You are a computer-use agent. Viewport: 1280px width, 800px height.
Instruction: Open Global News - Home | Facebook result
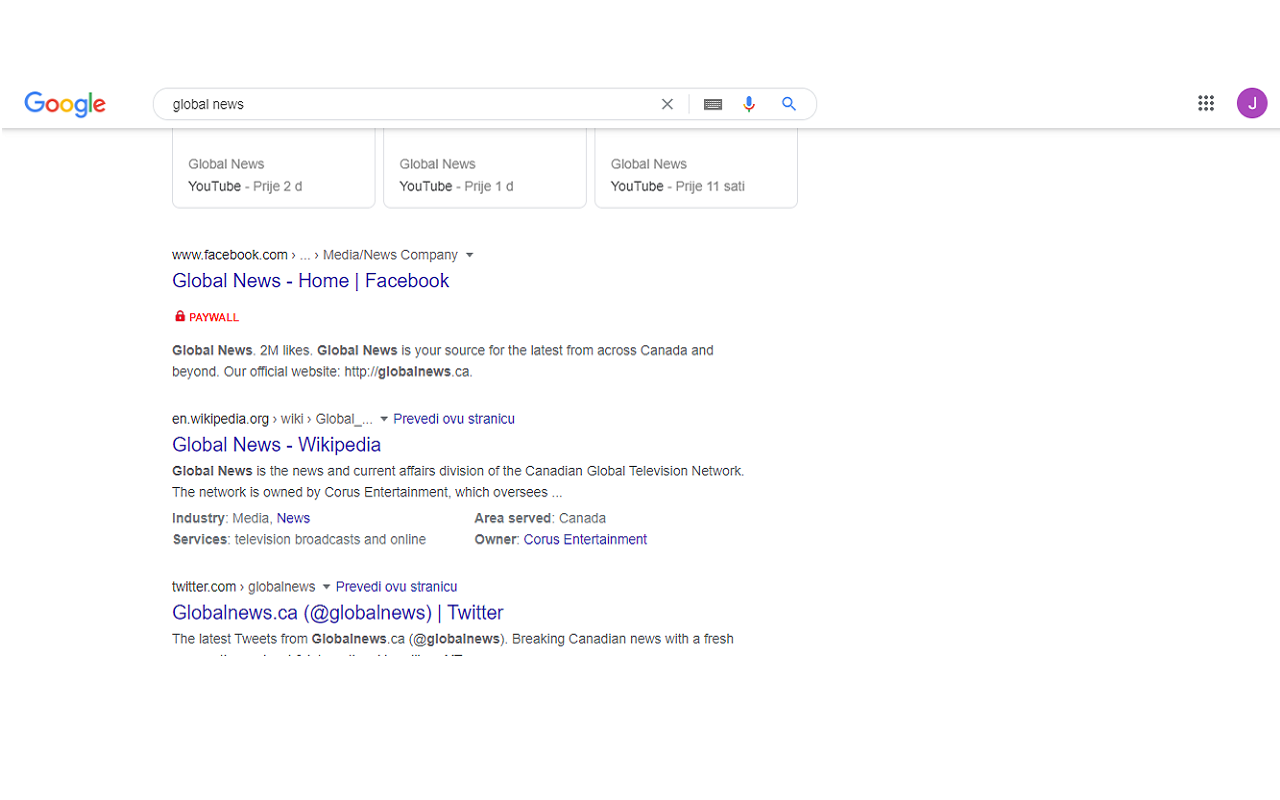pos(311,281)
